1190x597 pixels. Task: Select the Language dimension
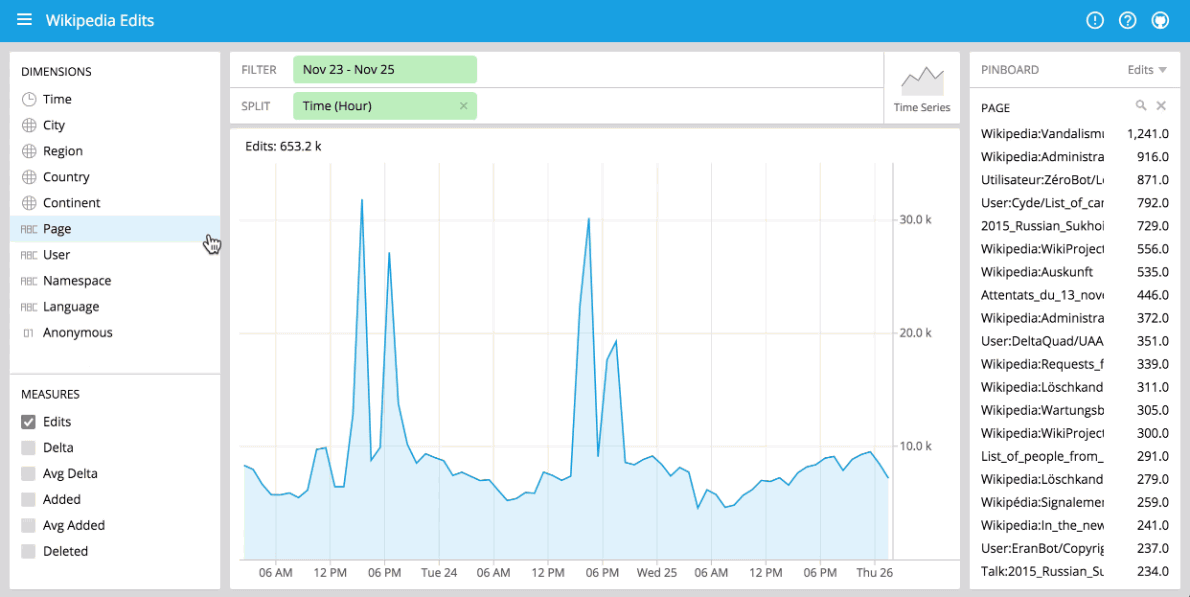115,306
